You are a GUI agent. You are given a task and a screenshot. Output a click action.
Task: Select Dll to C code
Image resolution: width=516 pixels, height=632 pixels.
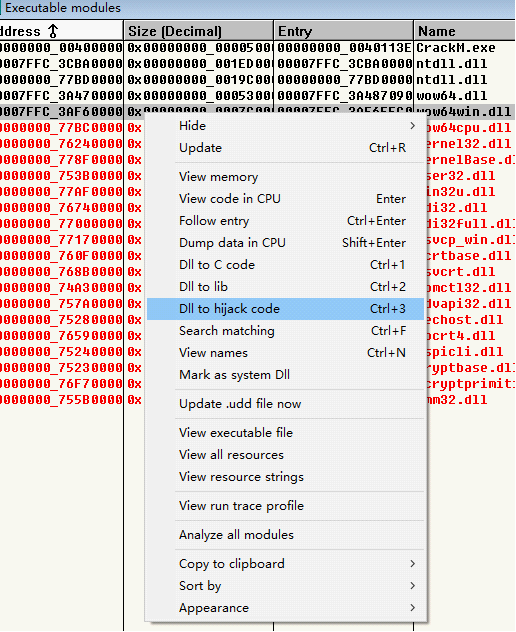(285, 265)
